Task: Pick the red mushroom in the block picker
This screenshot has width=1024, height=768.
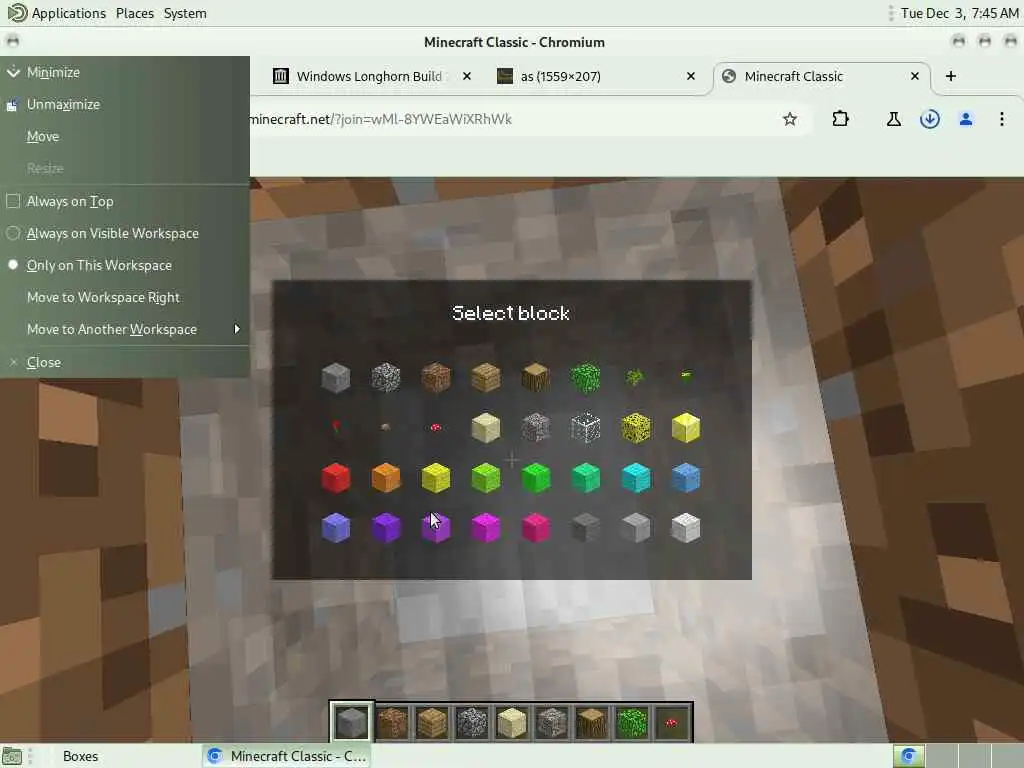Action: tap(436, 428)
